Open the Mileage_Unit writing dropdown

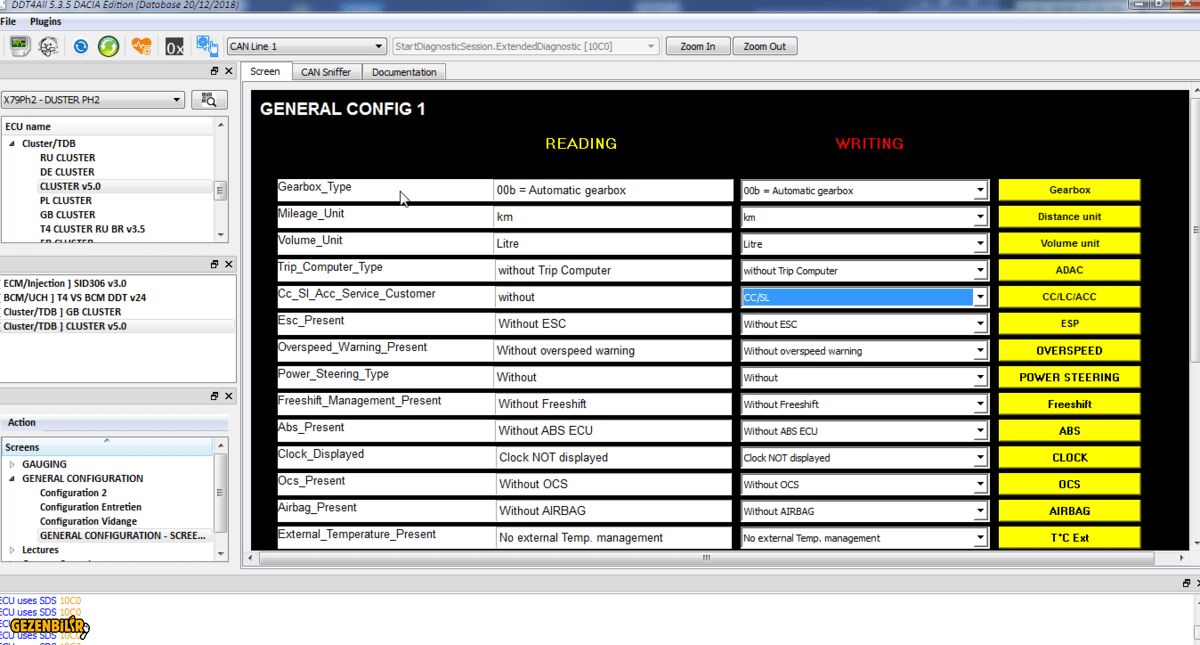[864, 217]
